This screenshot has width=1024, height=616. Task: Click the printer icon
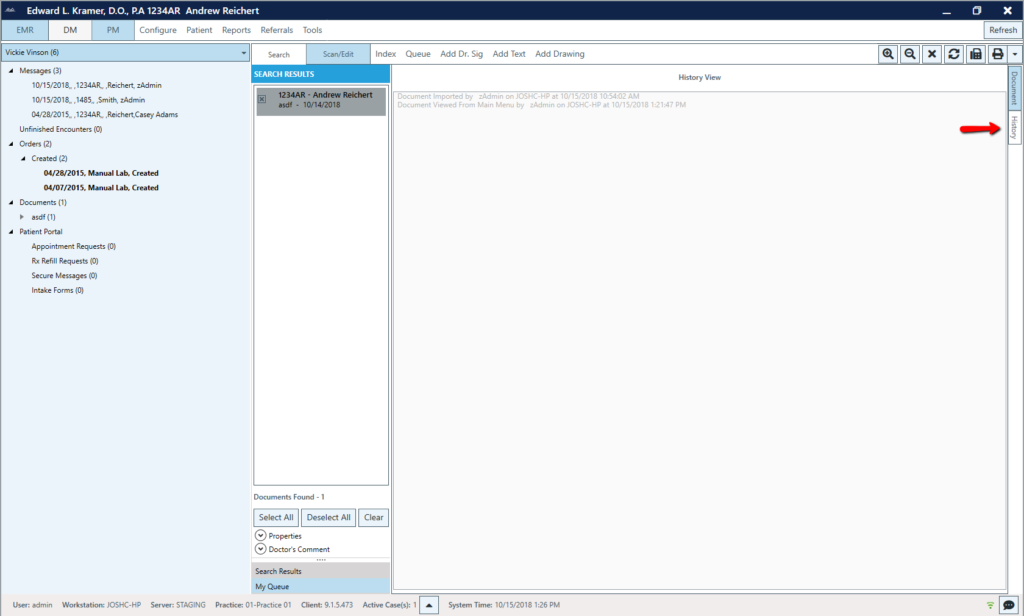[998, 54]
